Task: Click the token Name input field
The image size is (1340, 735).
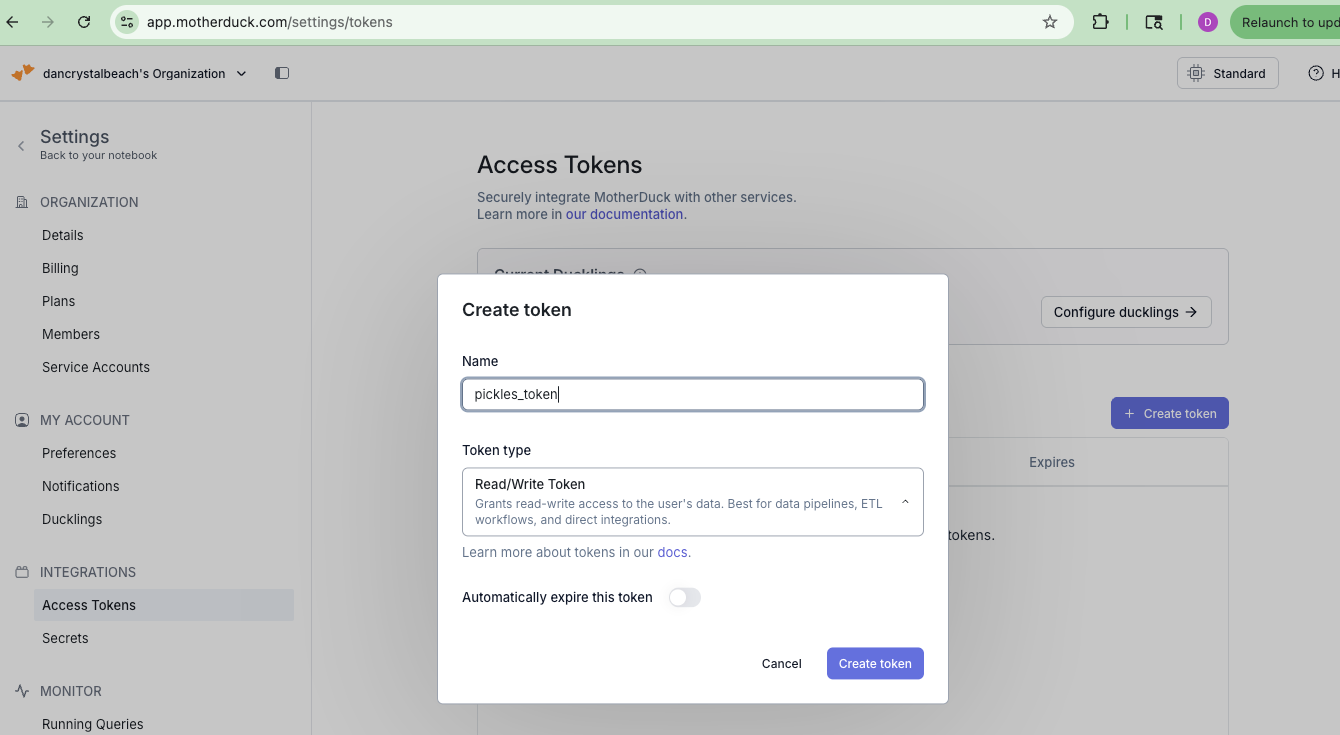Action: [692, 394]
